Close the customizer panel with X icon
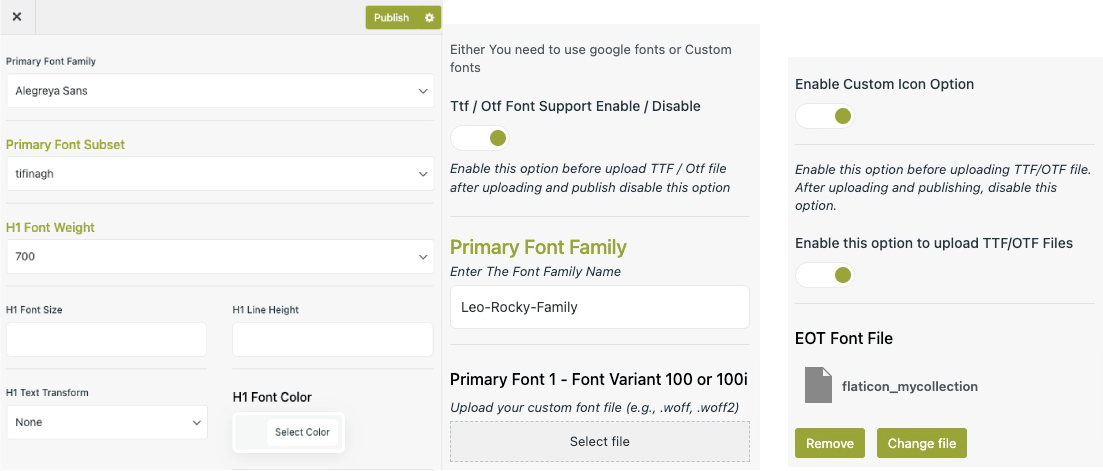 pos(17,17)
